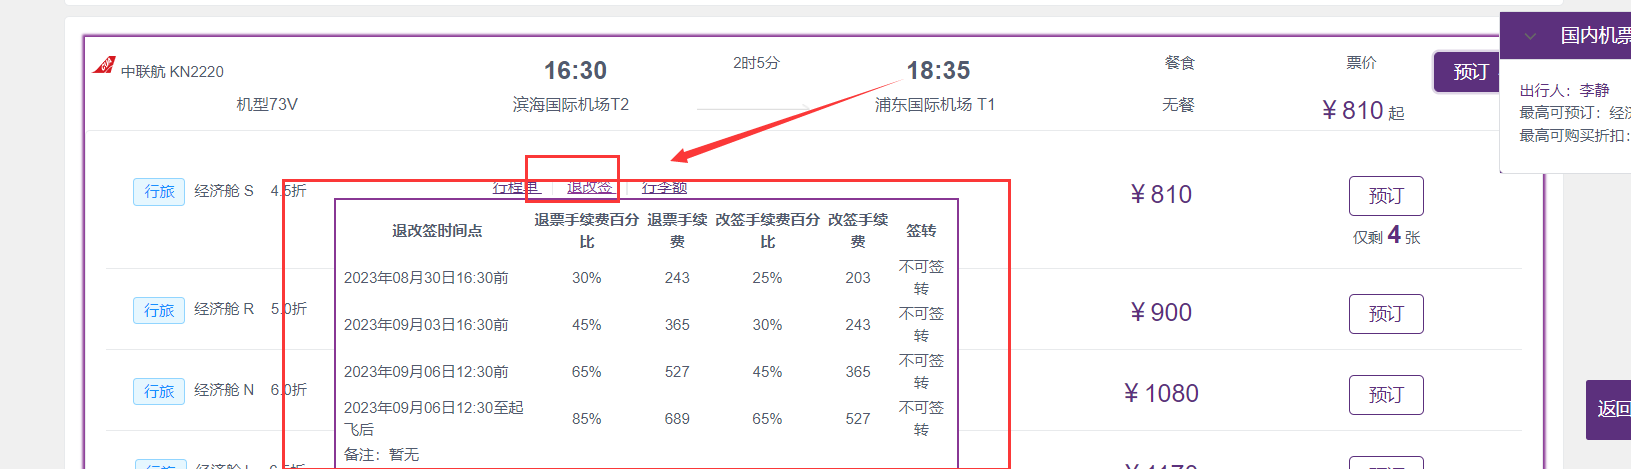Open the 退改签 rules link
This screenshot has height=469, width=1631.
[x=589, y=187]
